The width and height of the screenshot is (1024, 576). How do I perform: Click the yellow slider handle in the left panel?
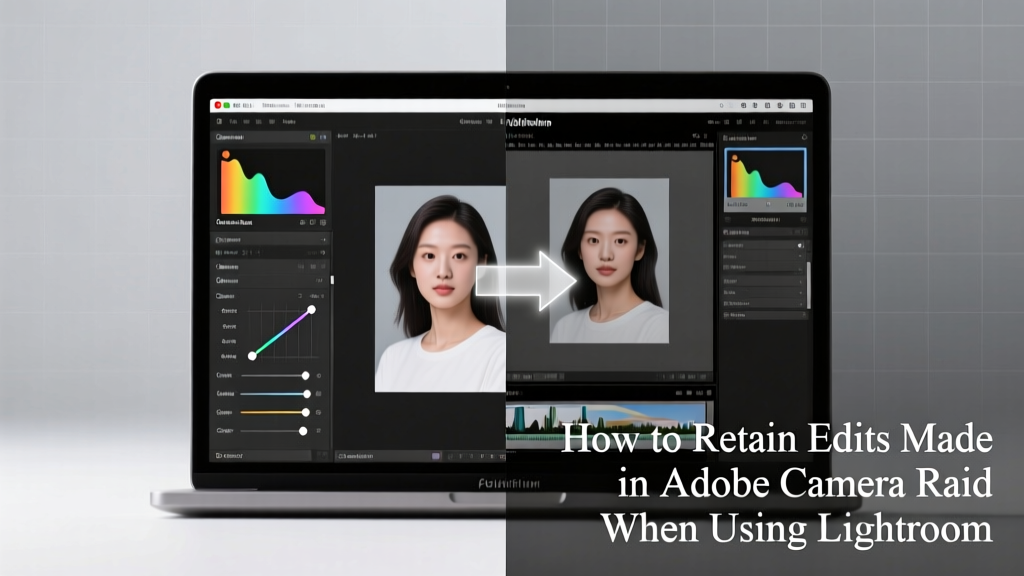tap(305, 412)
